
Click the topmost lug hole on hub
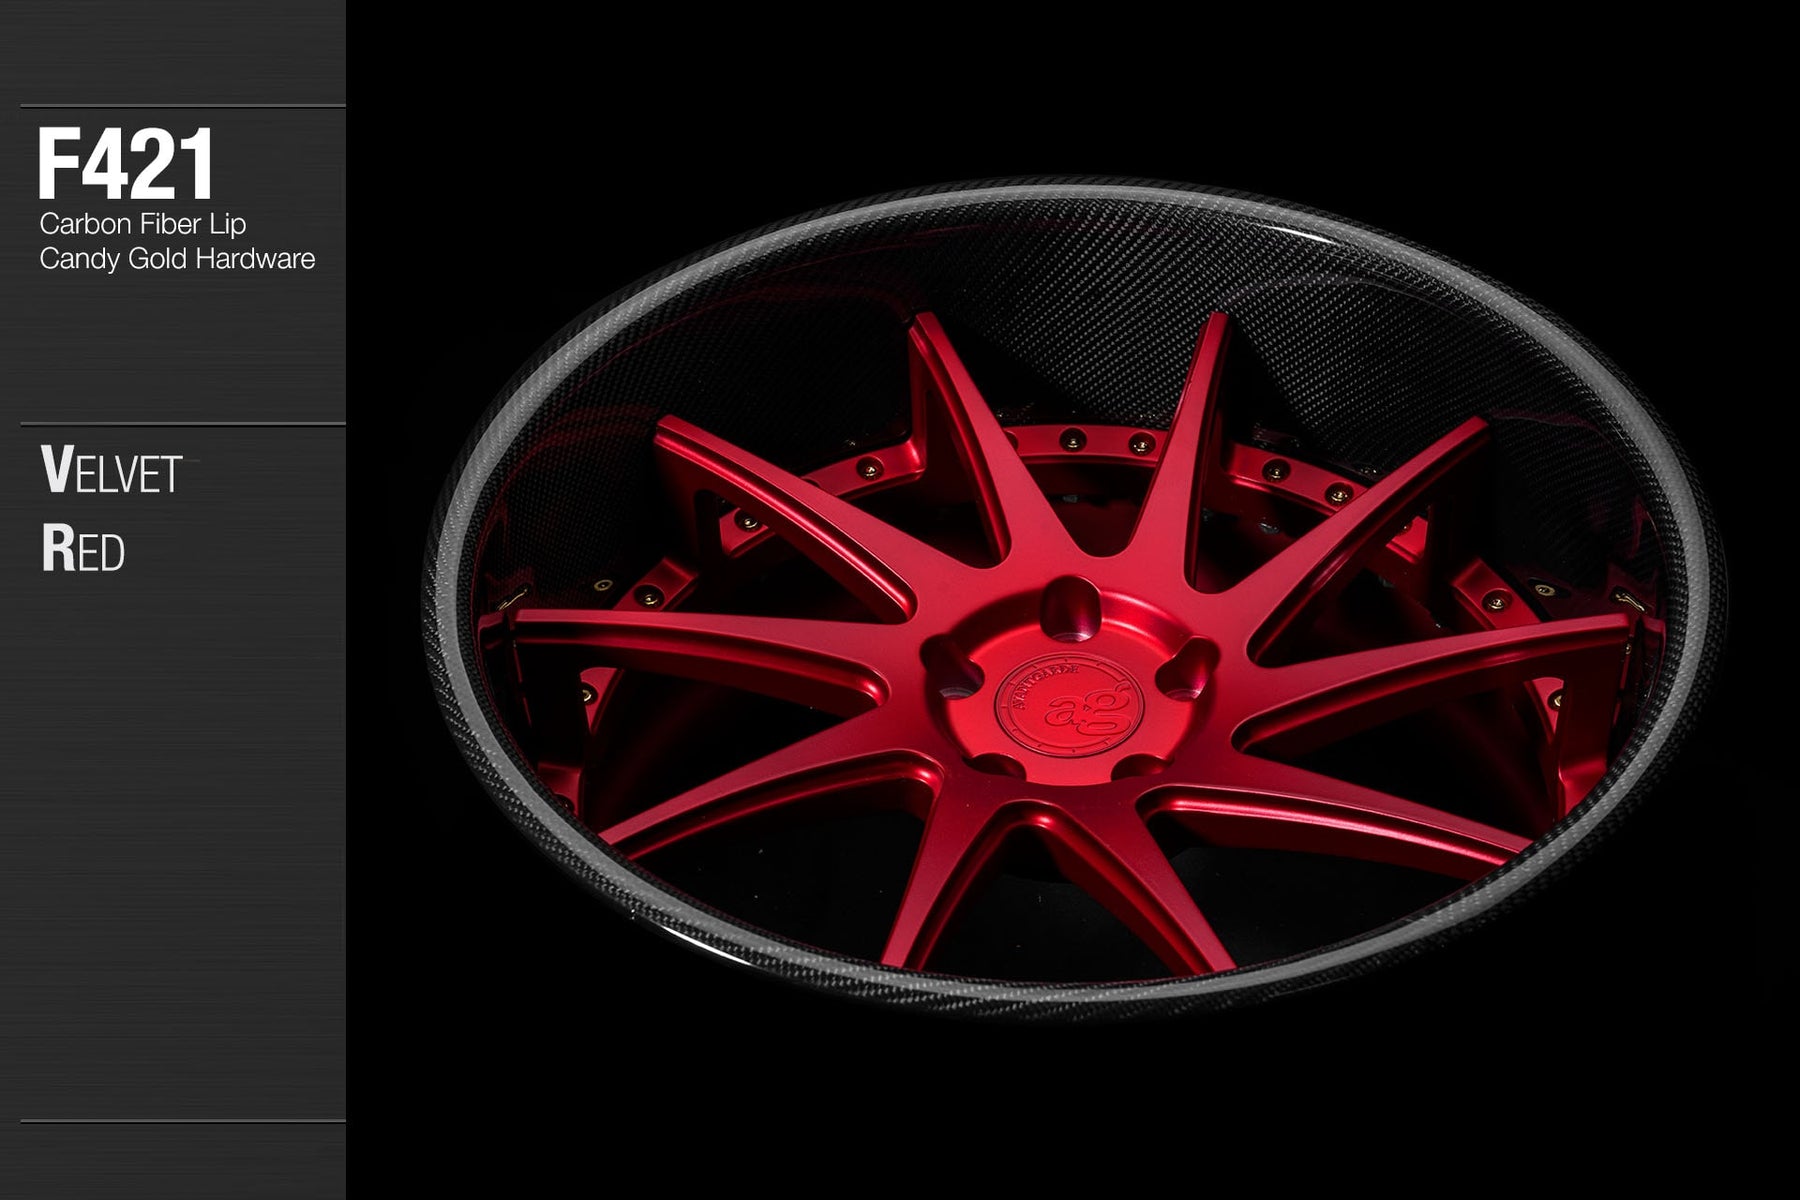(x=1069, y=606)
